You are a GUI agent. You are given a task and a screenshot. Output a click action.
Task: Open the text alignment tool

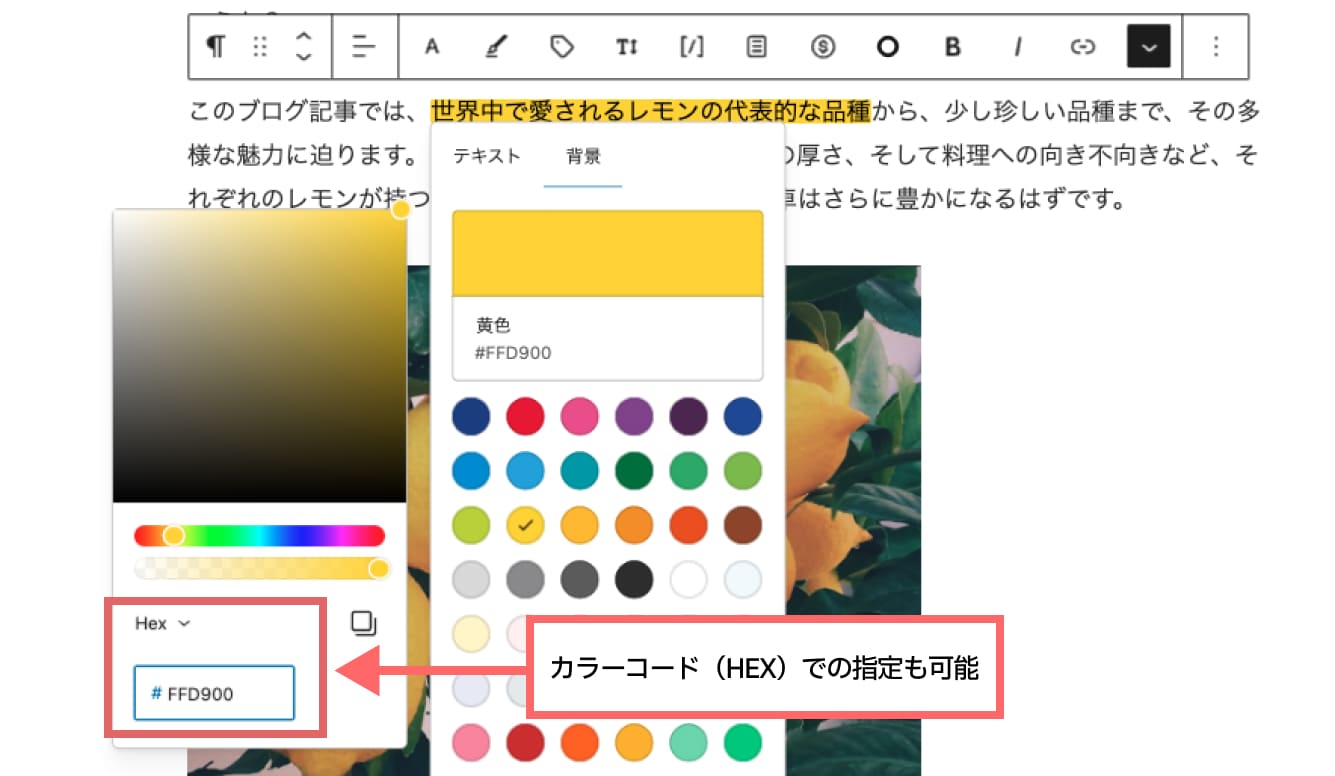tap(363, 47)
